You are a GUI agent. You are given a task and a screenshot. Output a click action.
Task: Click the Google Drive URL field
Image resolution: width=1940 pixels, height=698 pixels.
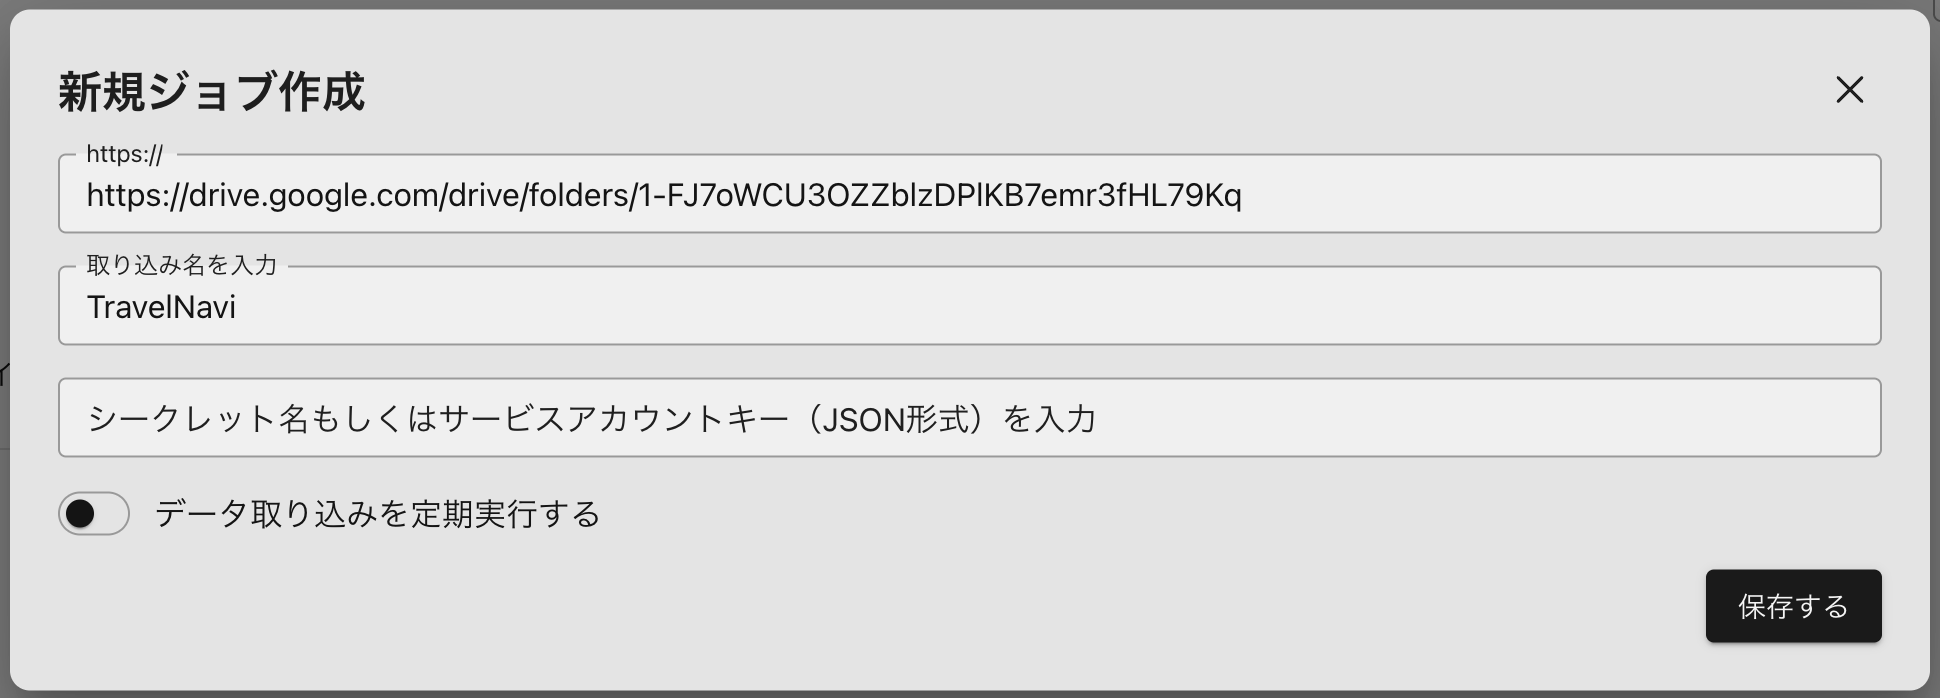click(x=970, y=193)
